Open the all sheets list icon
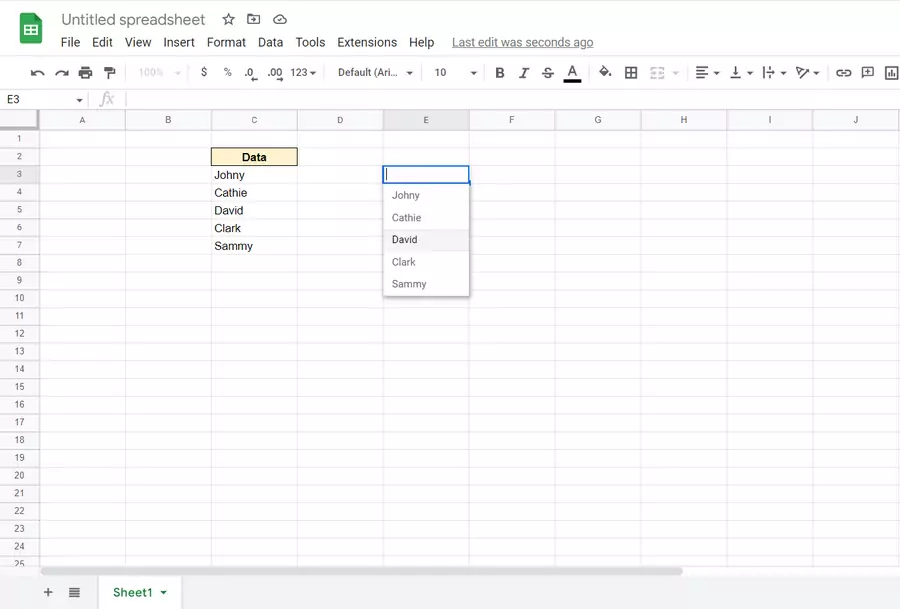 pyautogui.click(x=74, y=592)
